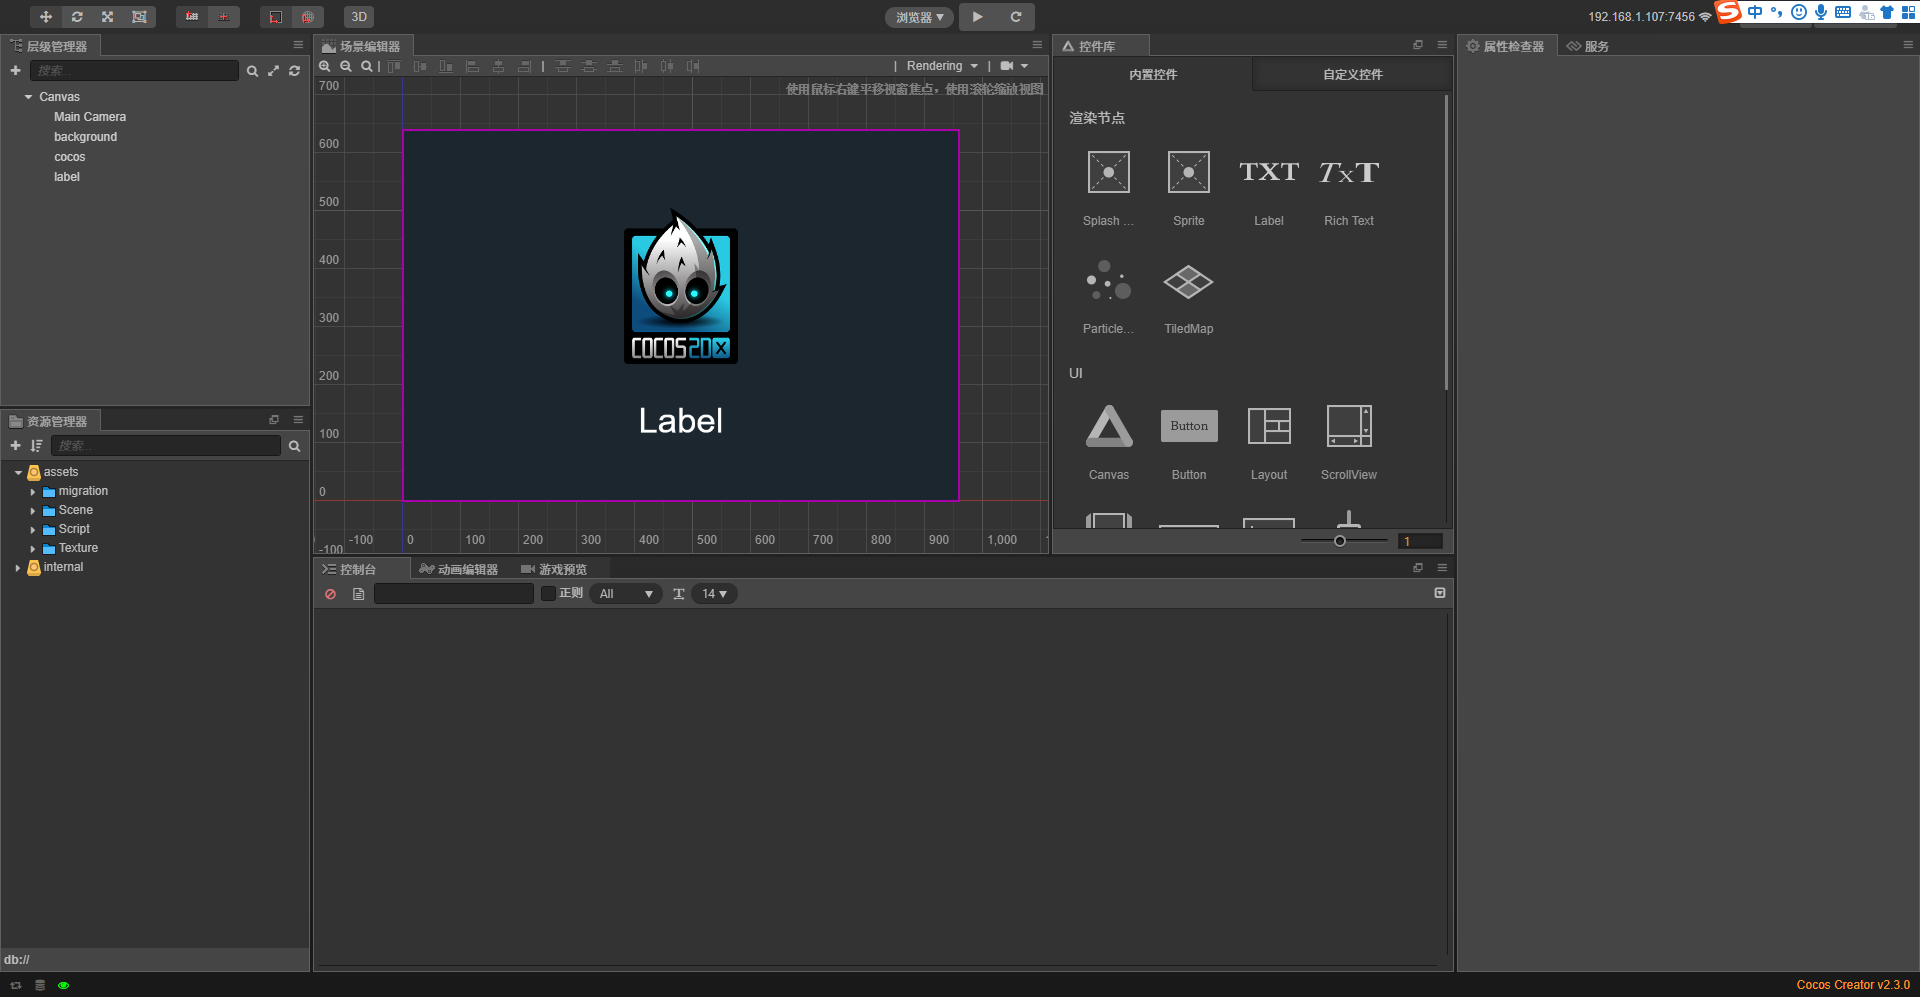The width and height of the screenshot is (1920, 997).
Task: Toggle the regex 正则 checkbox in console
Action: pyautogui.click(x=548, y=594)
